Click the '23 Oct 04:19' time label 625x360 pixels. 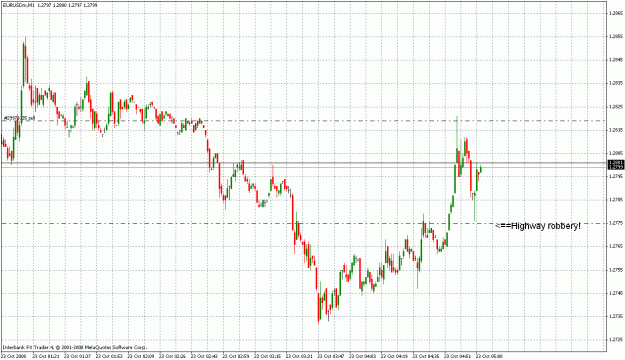395,356
